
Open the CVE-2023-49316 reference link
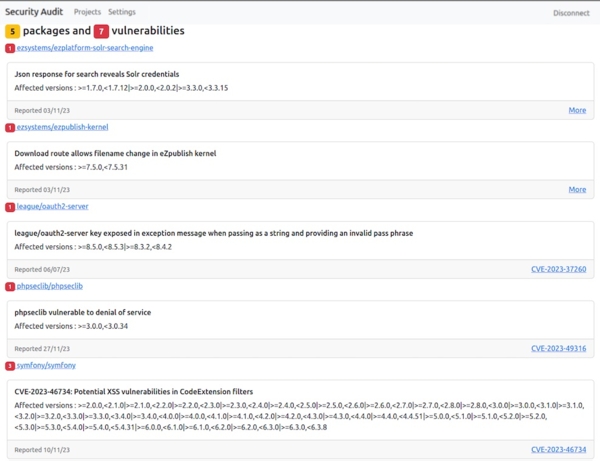558,348
